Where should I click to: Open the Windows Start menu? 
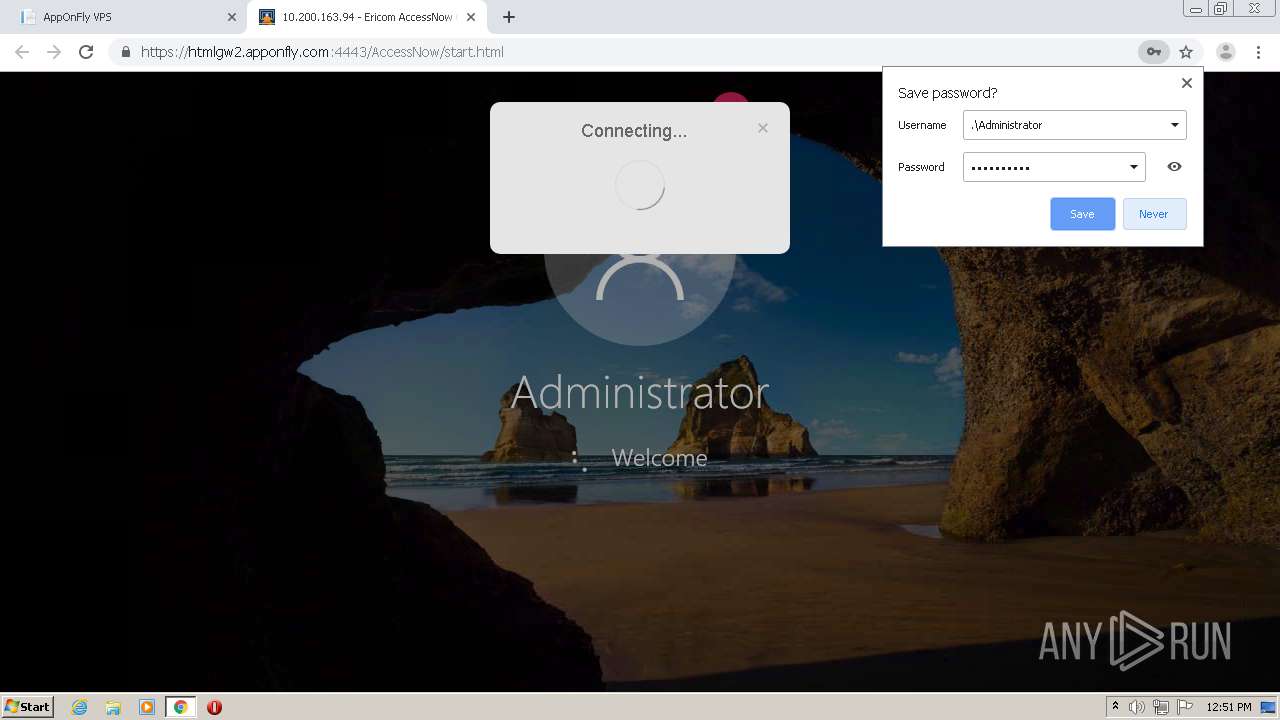click(x=28, y=706)
